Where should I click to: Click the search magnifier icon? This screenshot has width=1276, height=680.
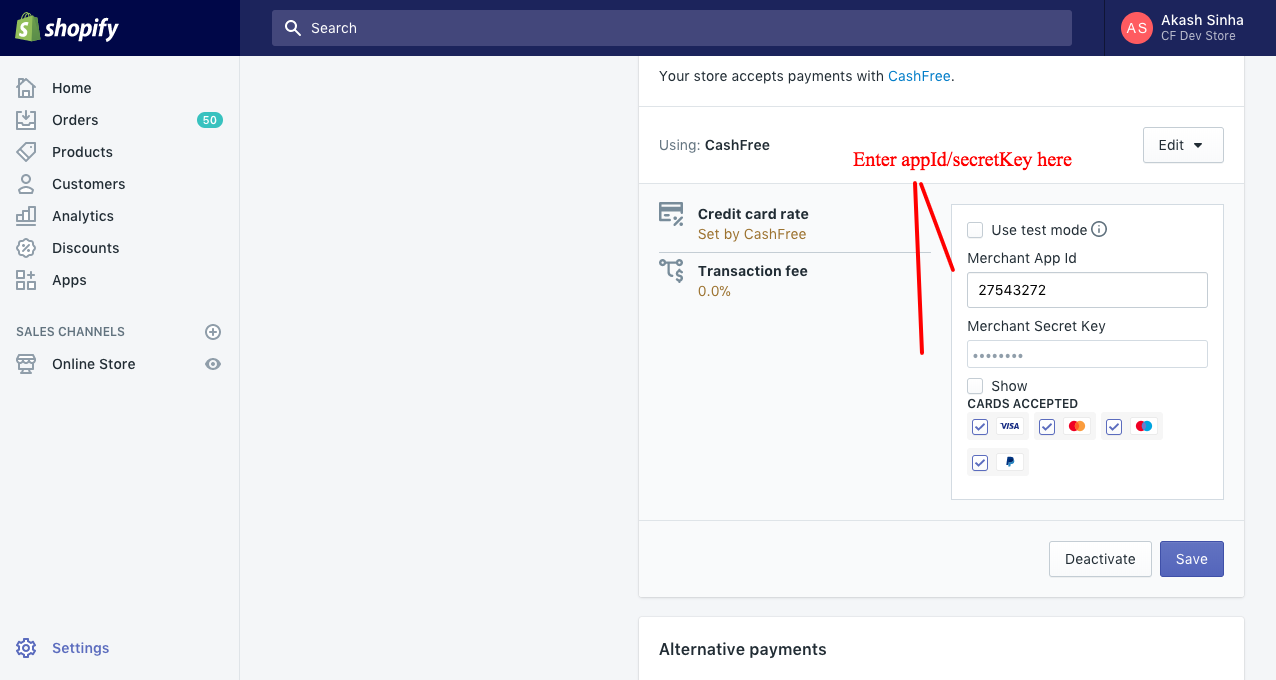click(293, 28)
